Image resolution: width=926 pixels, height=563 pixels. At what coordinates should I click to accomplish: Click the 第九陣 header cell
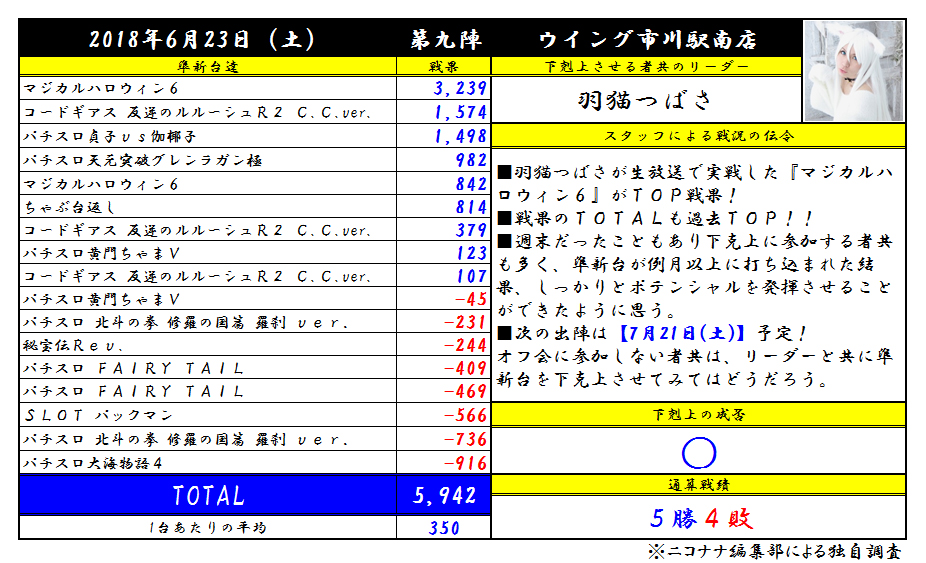coord(445,40)
